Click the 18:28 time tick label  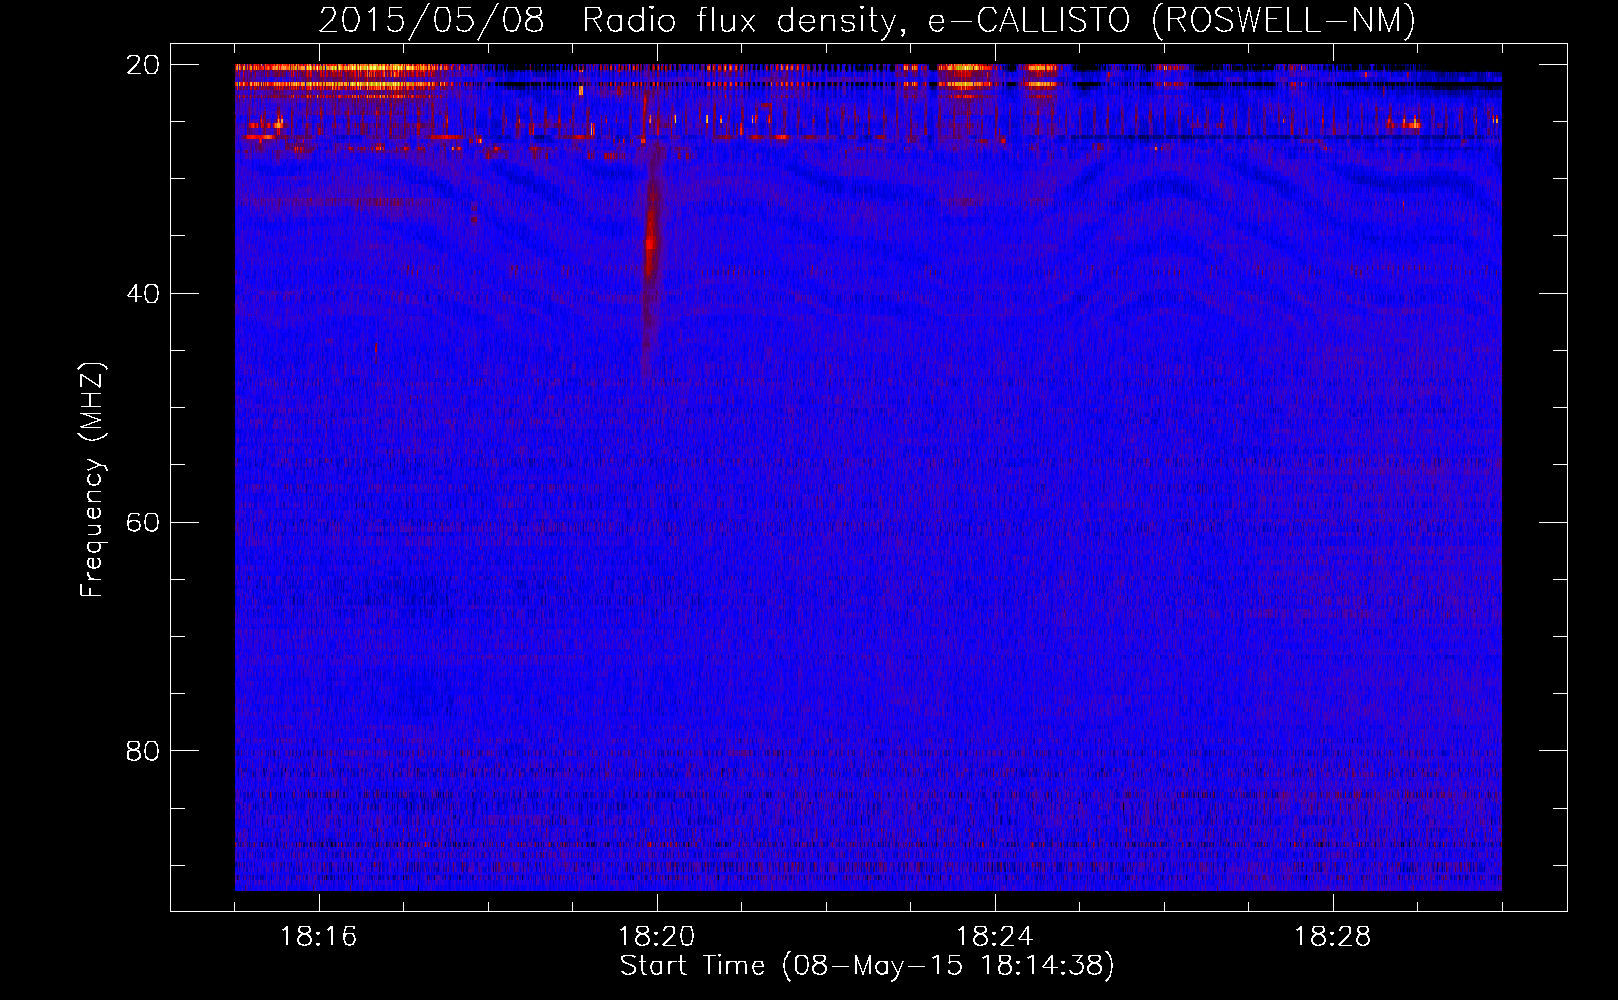click(1333, 937)
